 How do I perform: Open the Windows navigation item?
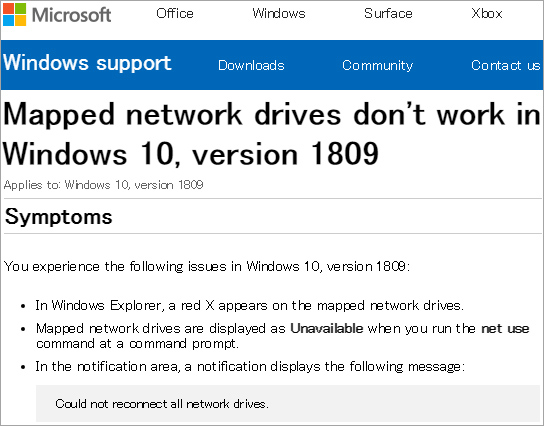pyautogui.click(x=279, y=14)
